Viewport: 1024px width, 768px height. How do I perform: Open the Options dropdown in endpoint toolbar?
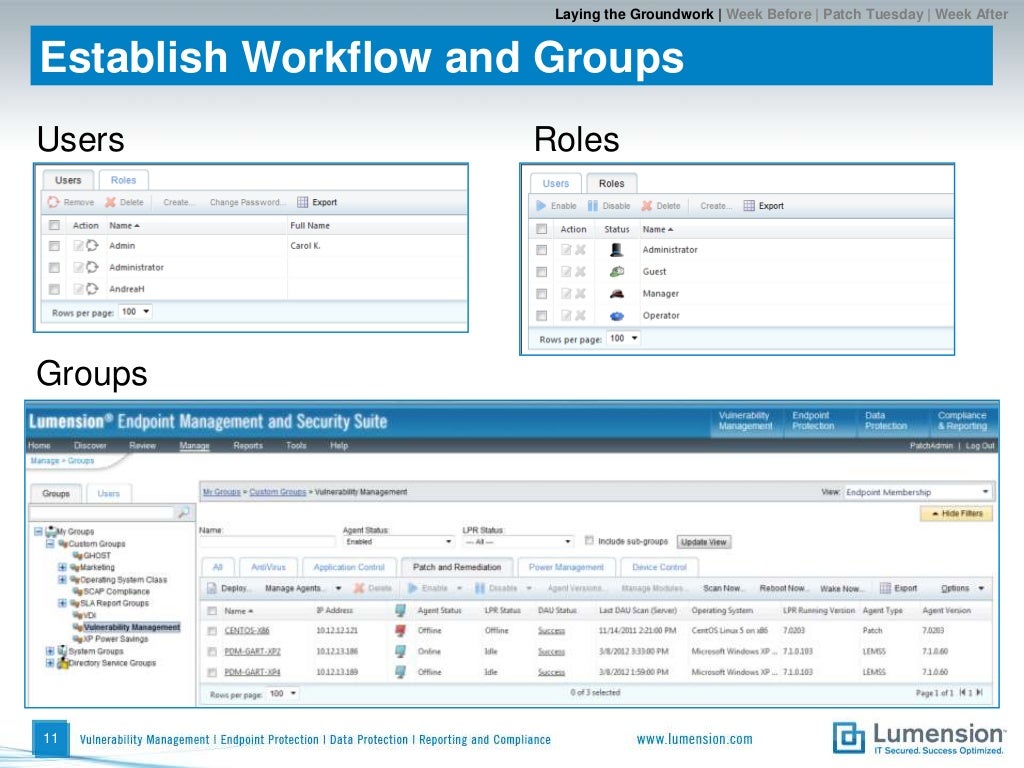962,588
